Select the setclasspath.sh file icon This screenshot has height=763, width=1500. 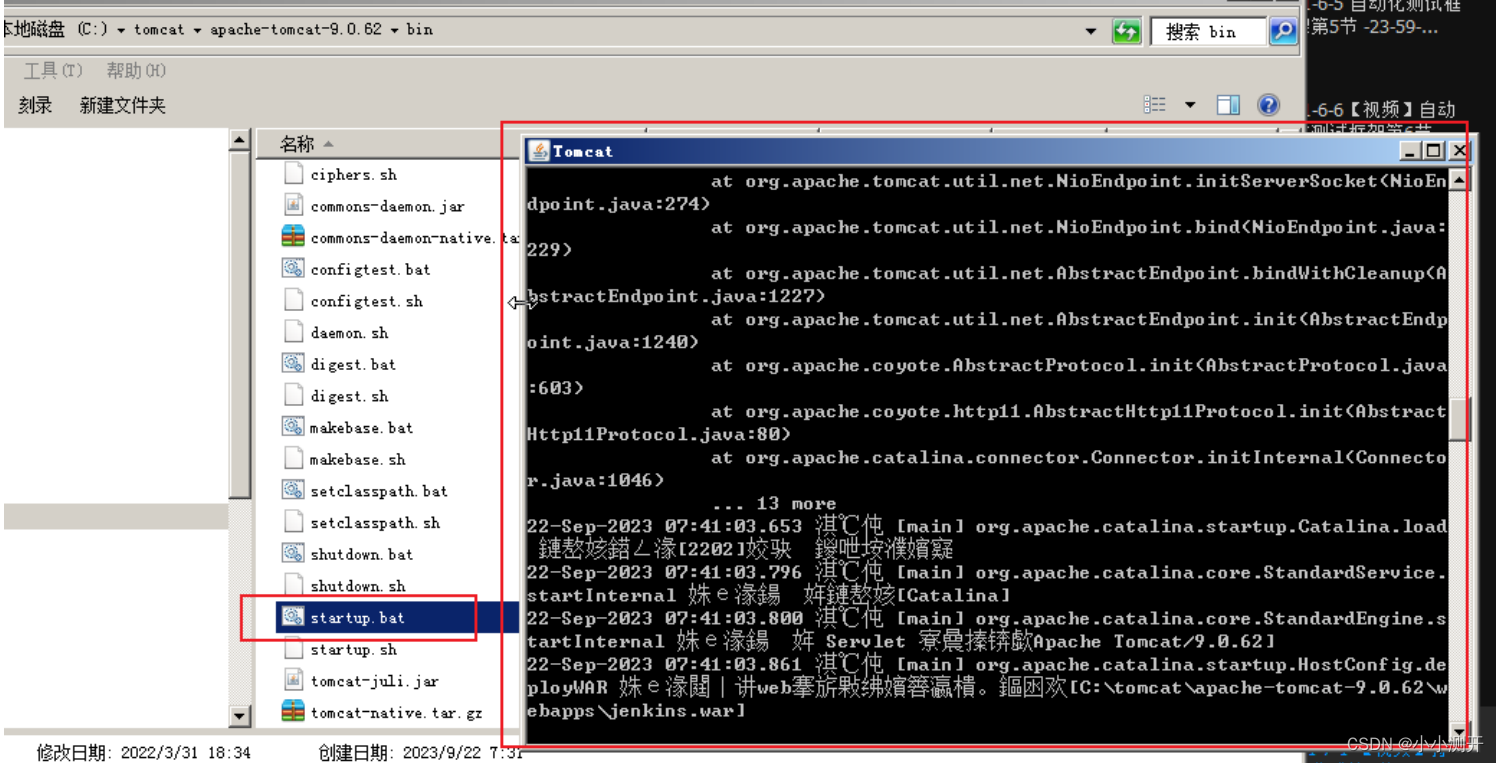click(x=293, y=522)
